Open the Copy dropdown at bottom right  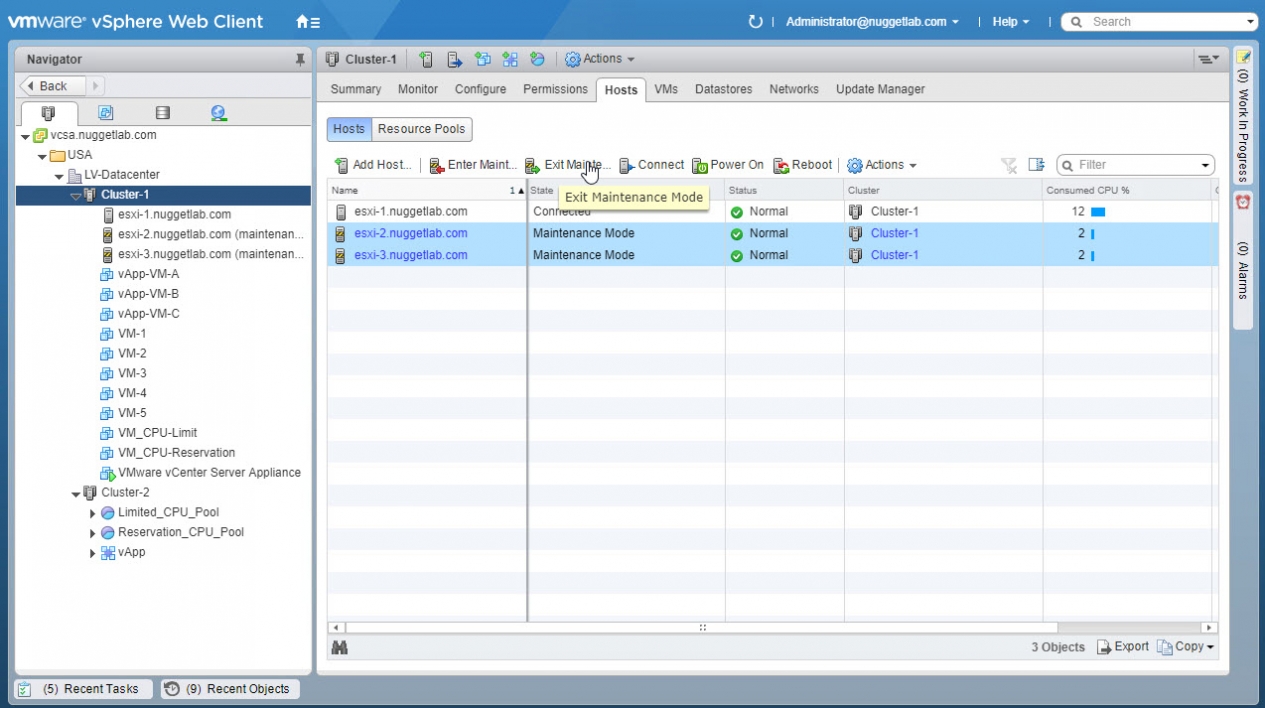point(1186,647)
